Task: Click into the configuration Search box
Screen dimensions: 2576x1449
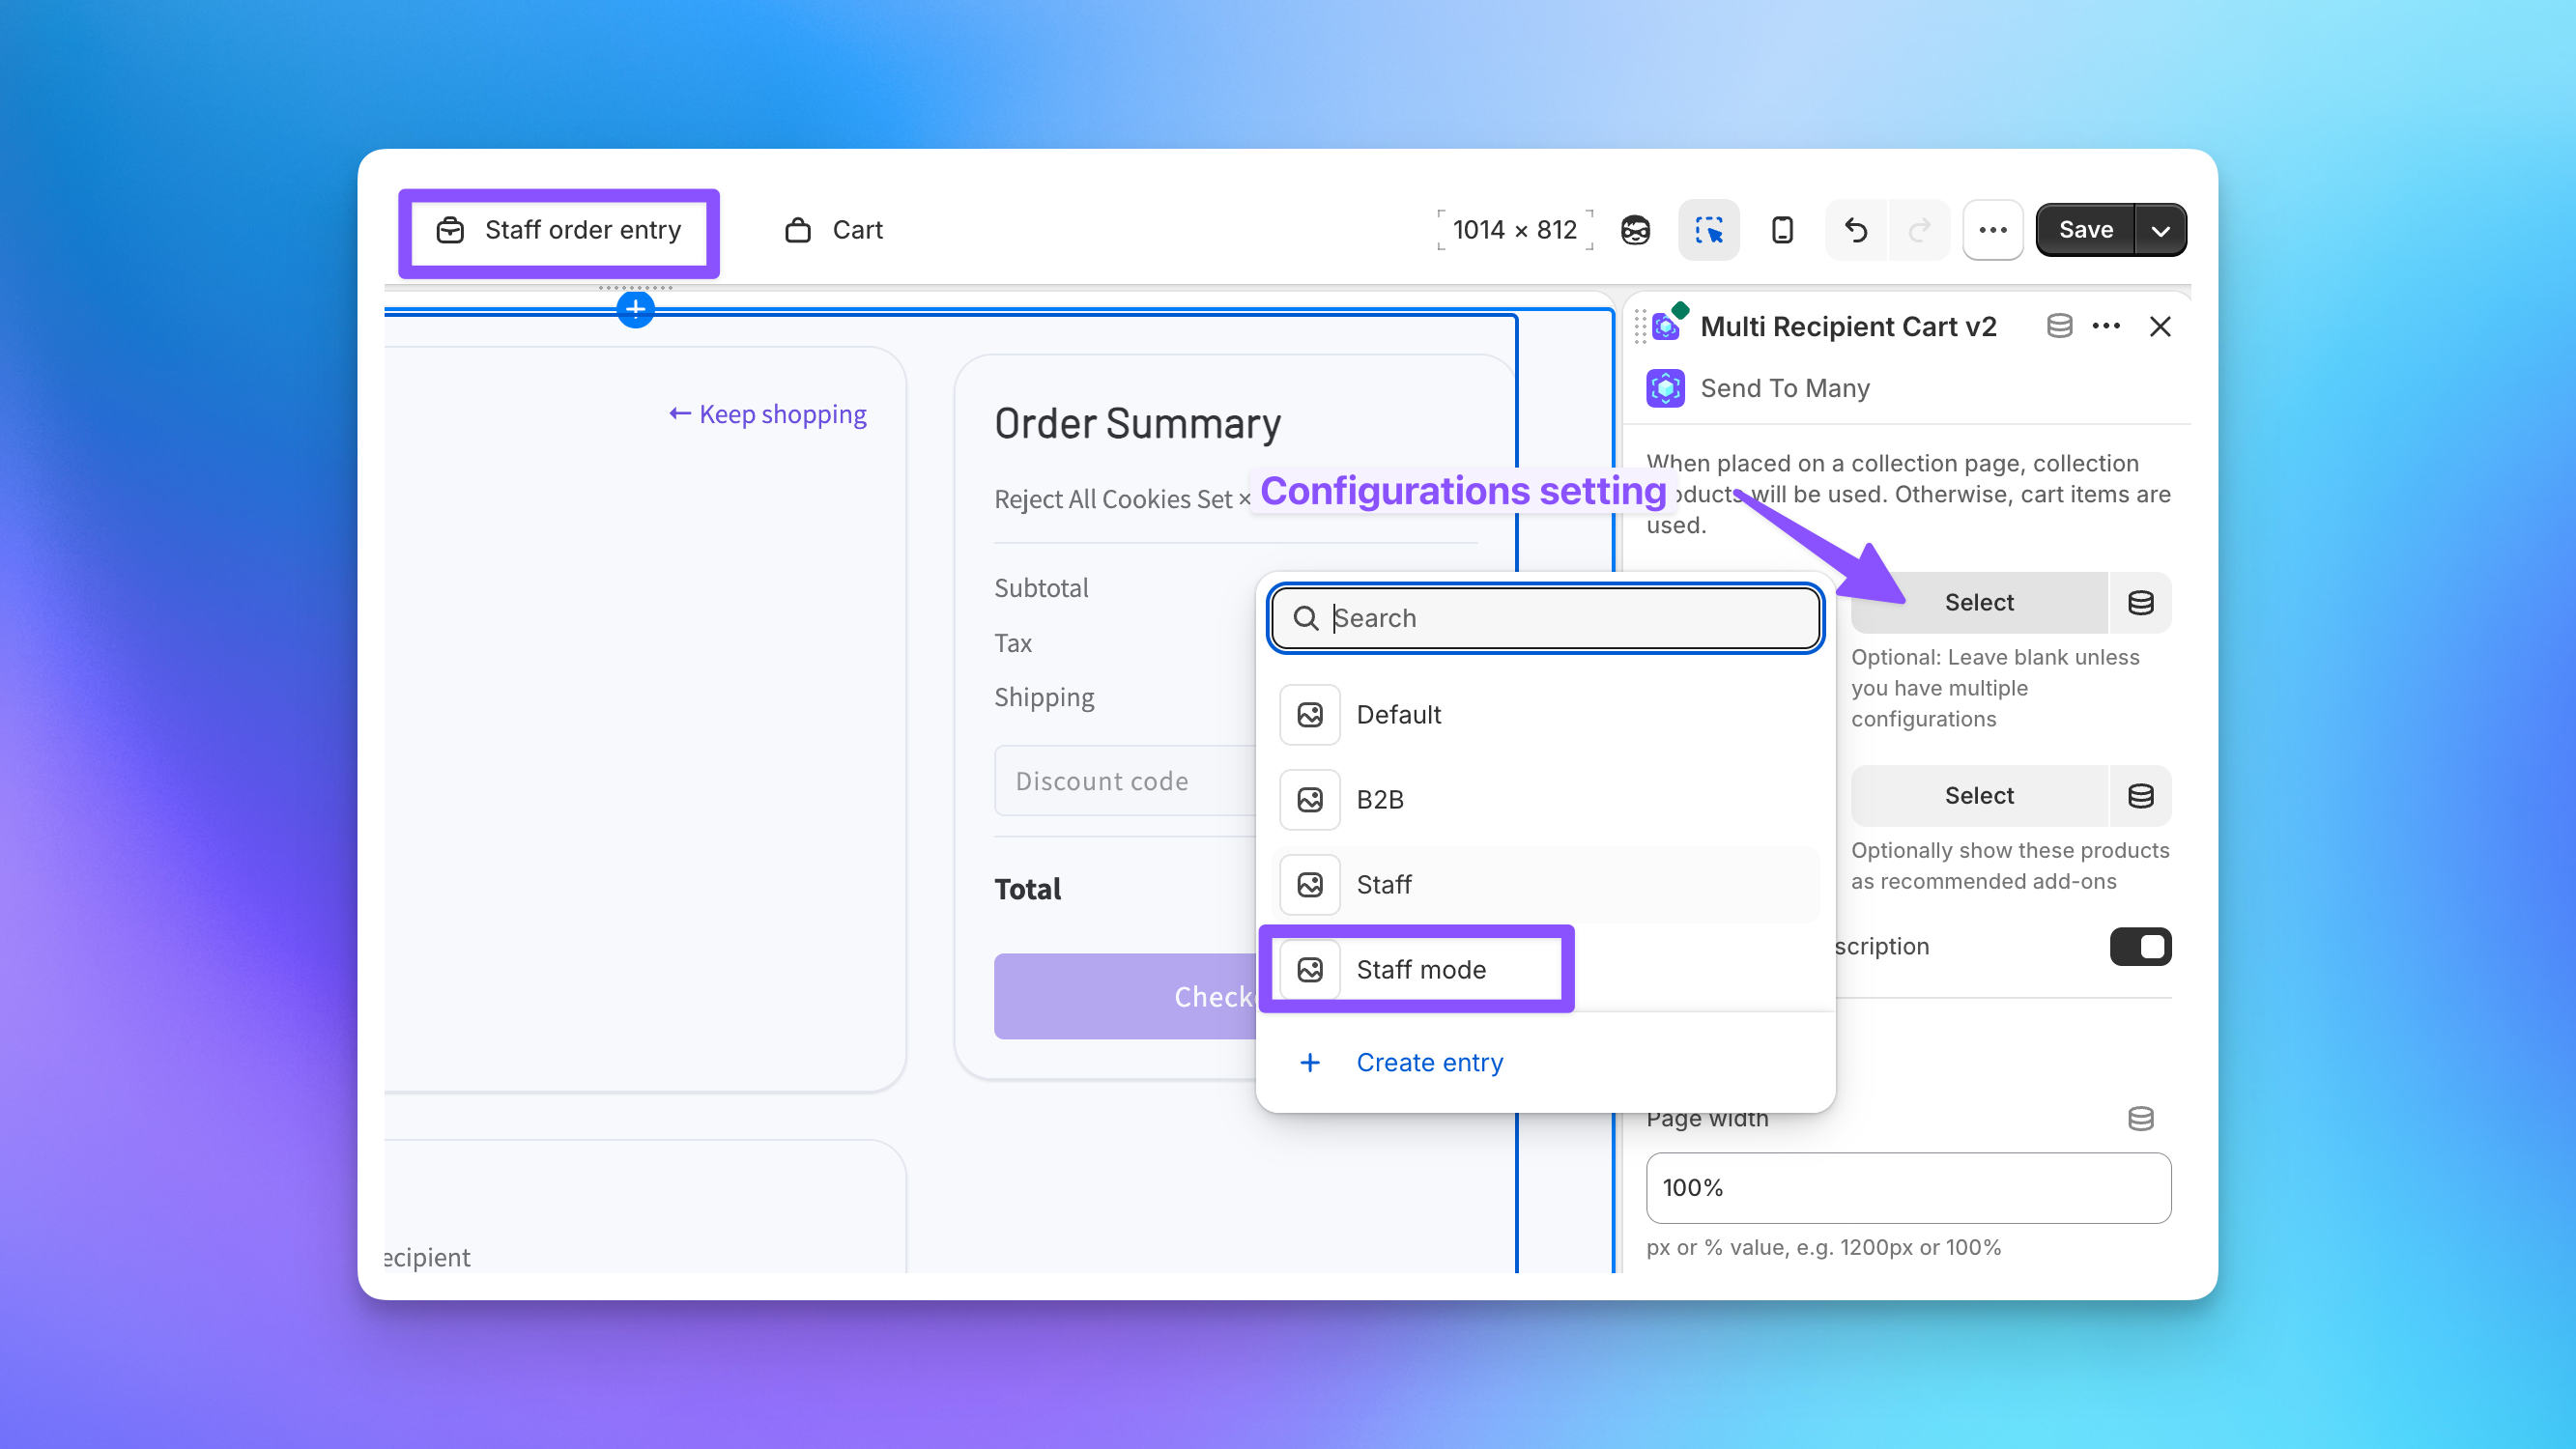Action: [1545, 618]
